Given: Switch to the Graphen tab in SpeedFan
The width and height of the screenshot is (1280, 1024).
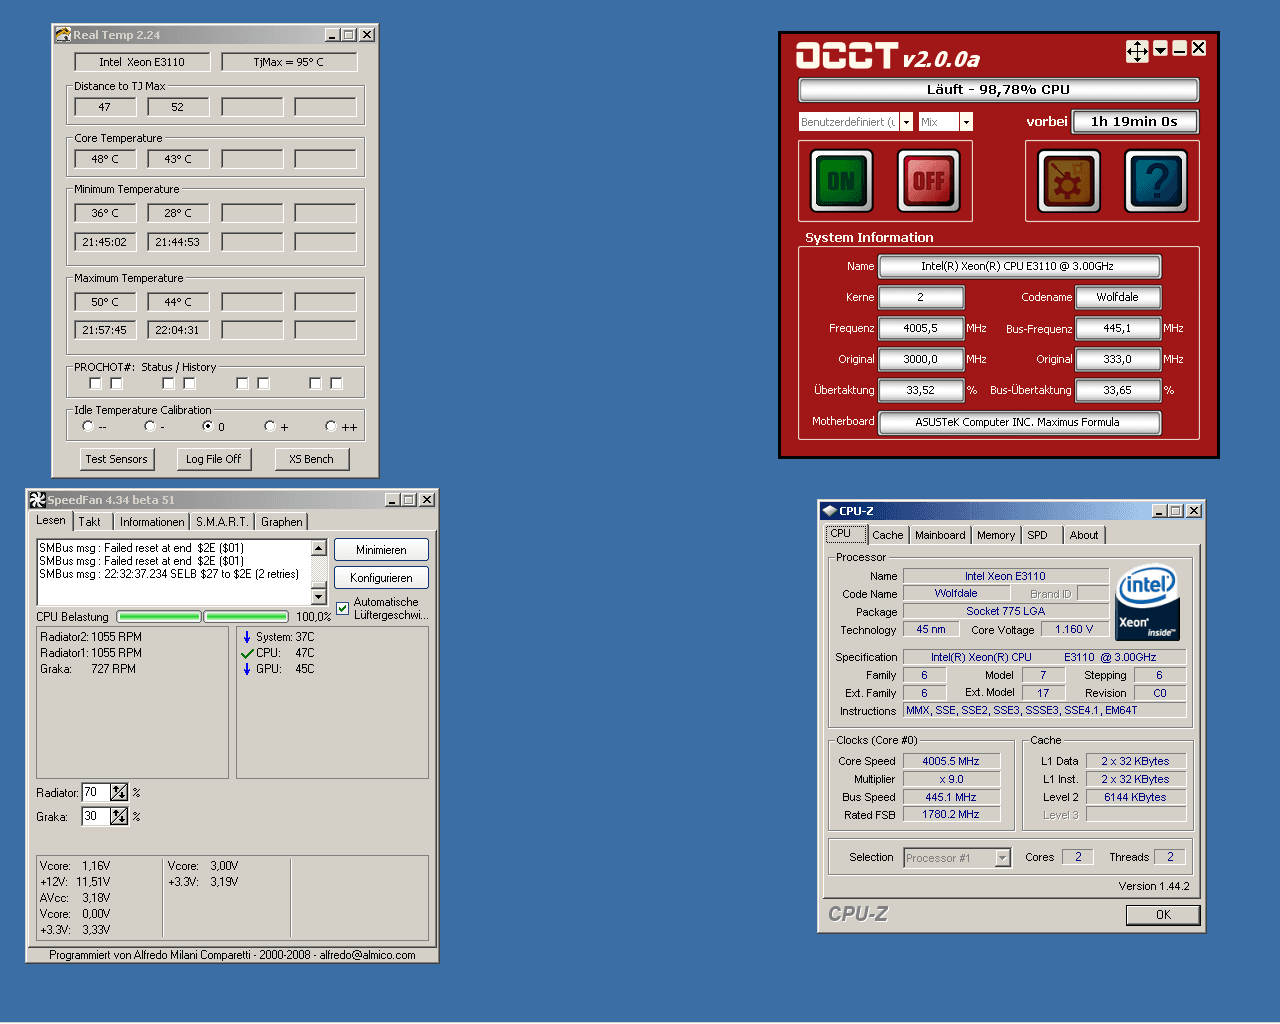Looking at the screenshot, I should point(282,522).
